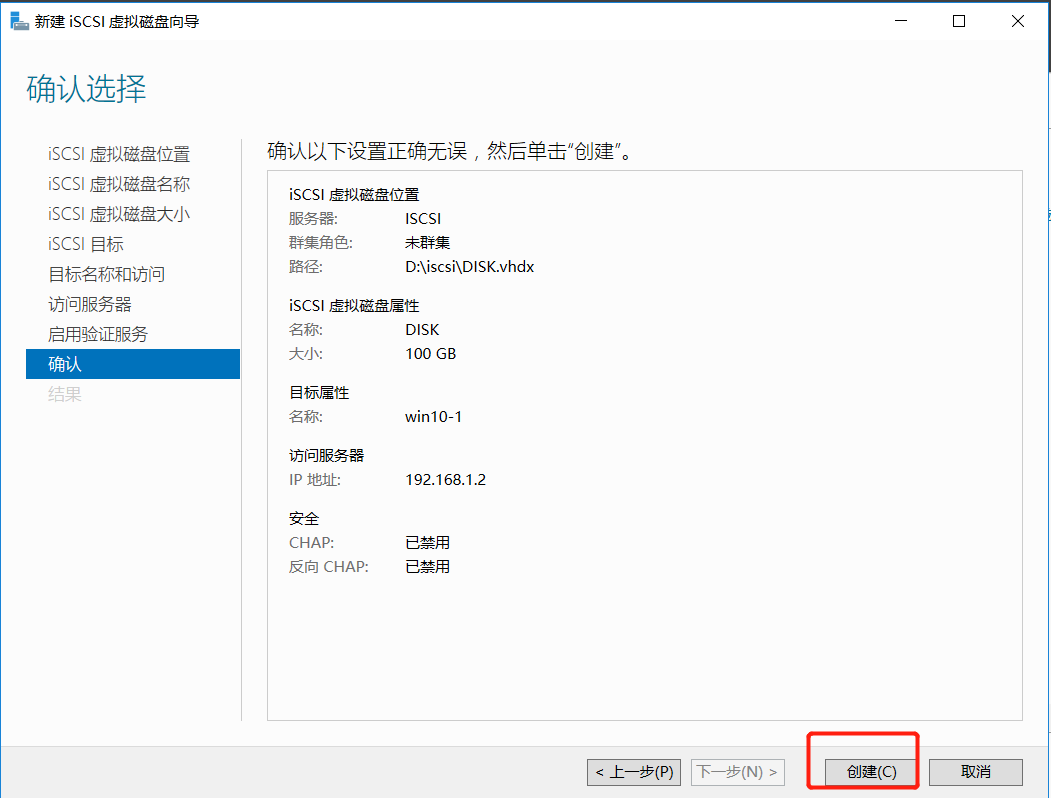Click the server name ISCSI in summary
This screenshot has height=798, width=1051.
click(x=421, y=218)
